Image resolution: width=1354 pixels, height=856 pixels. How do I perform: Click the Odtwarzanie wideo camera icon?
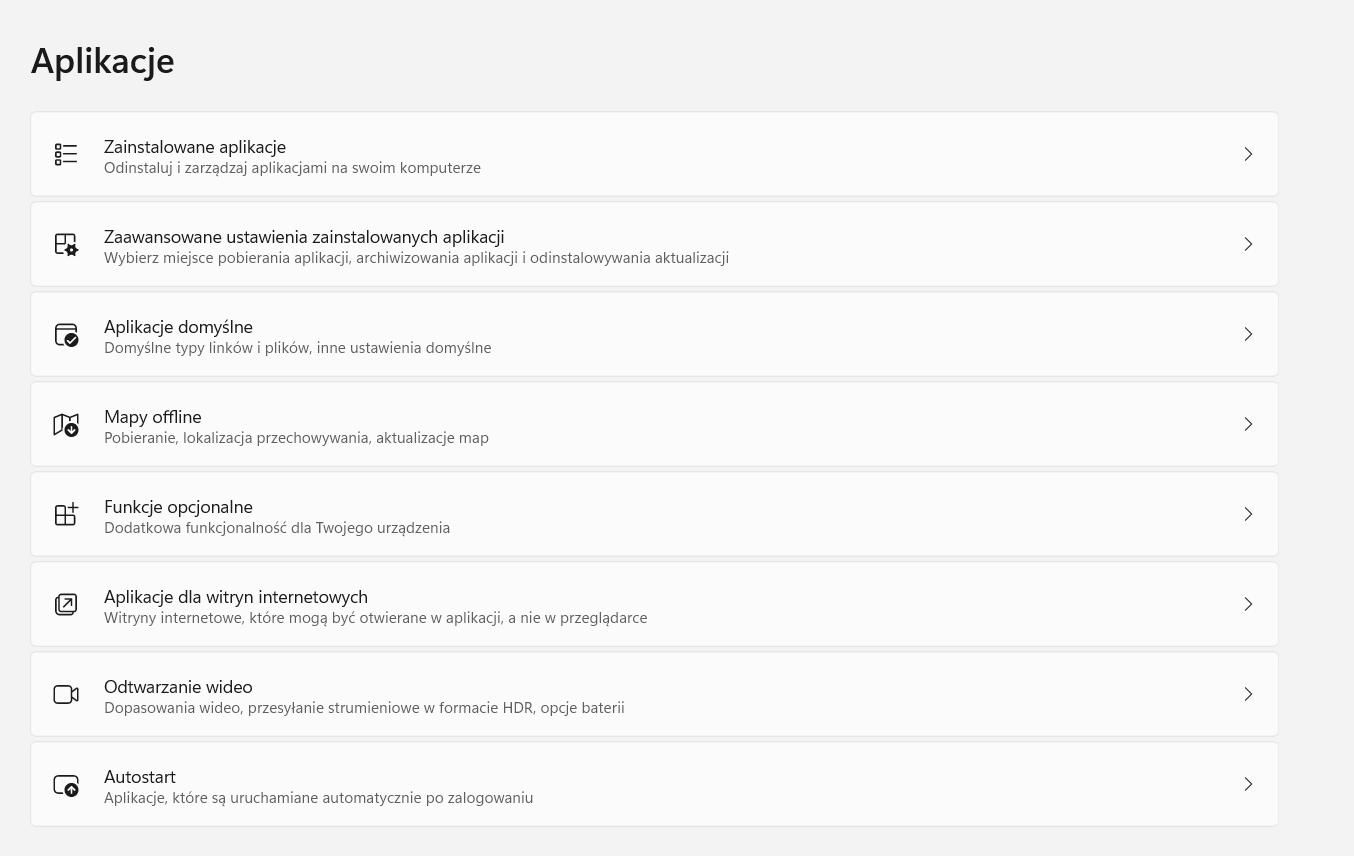pos(66,694)
